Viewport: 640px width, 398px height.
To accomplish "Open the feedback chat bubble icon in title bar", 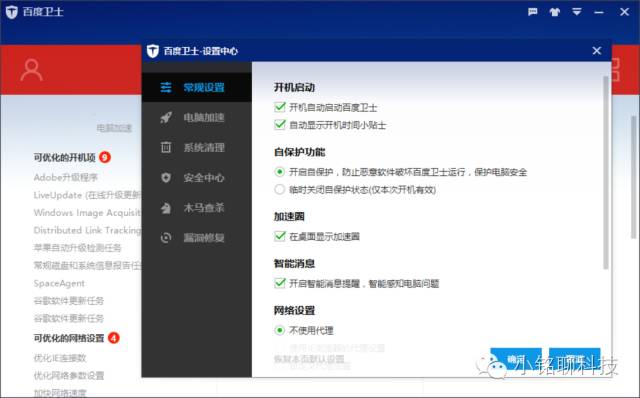I will (532, 12).
